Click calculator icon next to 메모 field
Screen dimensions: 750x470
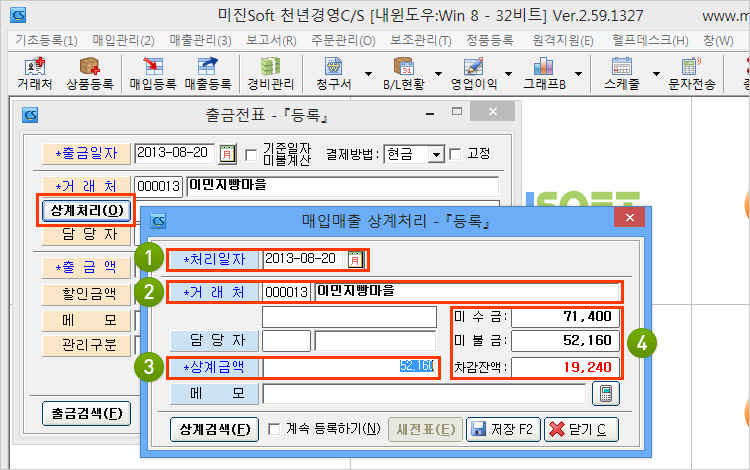click(x=606, y=393)
